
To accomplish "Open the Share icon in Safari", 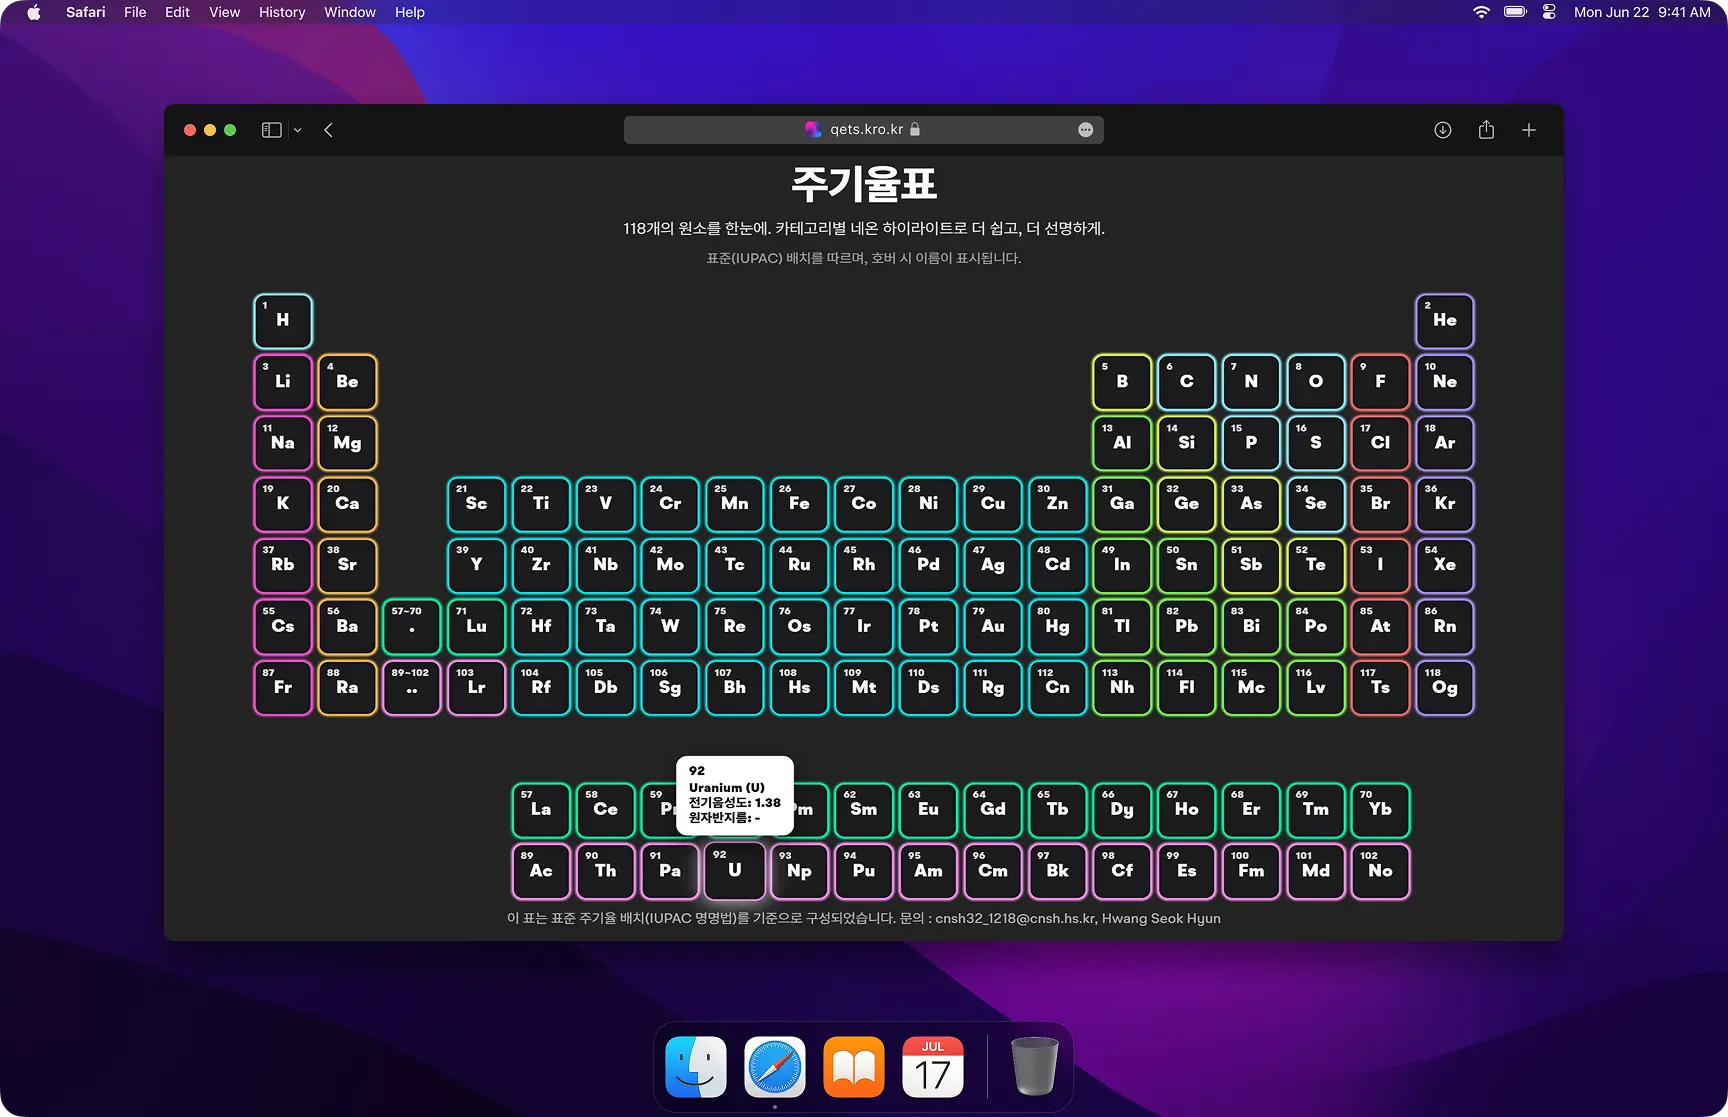I will 1486,130.
